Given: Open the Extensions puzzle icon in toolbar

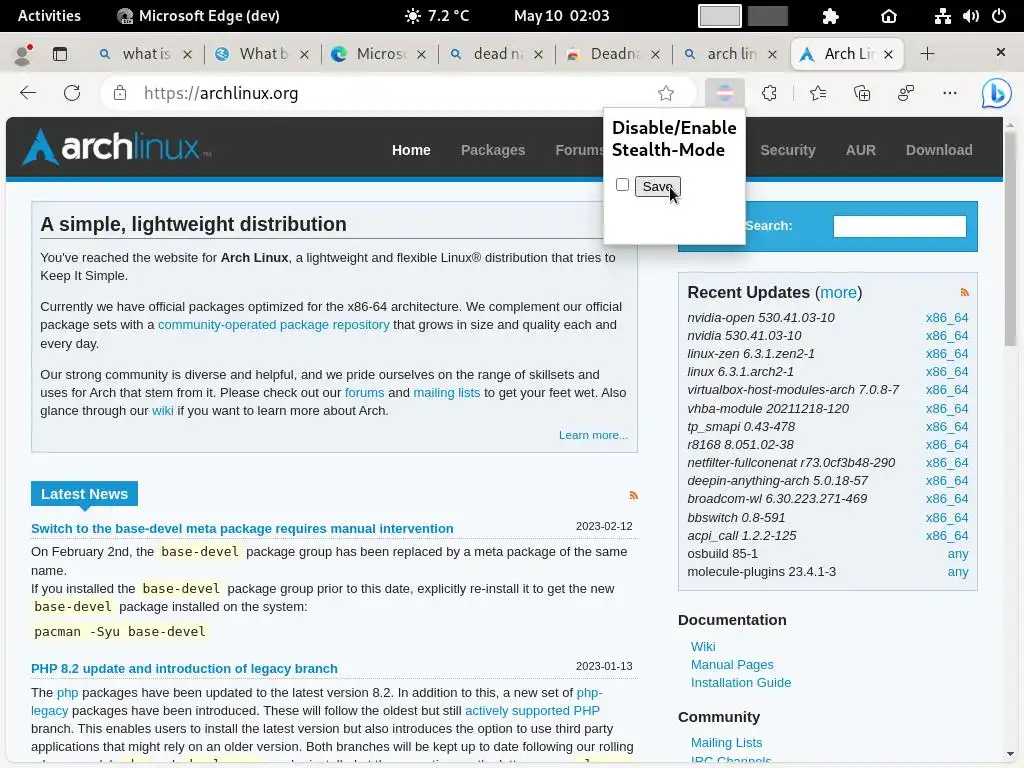Looking at the screenshot, I should tap(769, 93).
